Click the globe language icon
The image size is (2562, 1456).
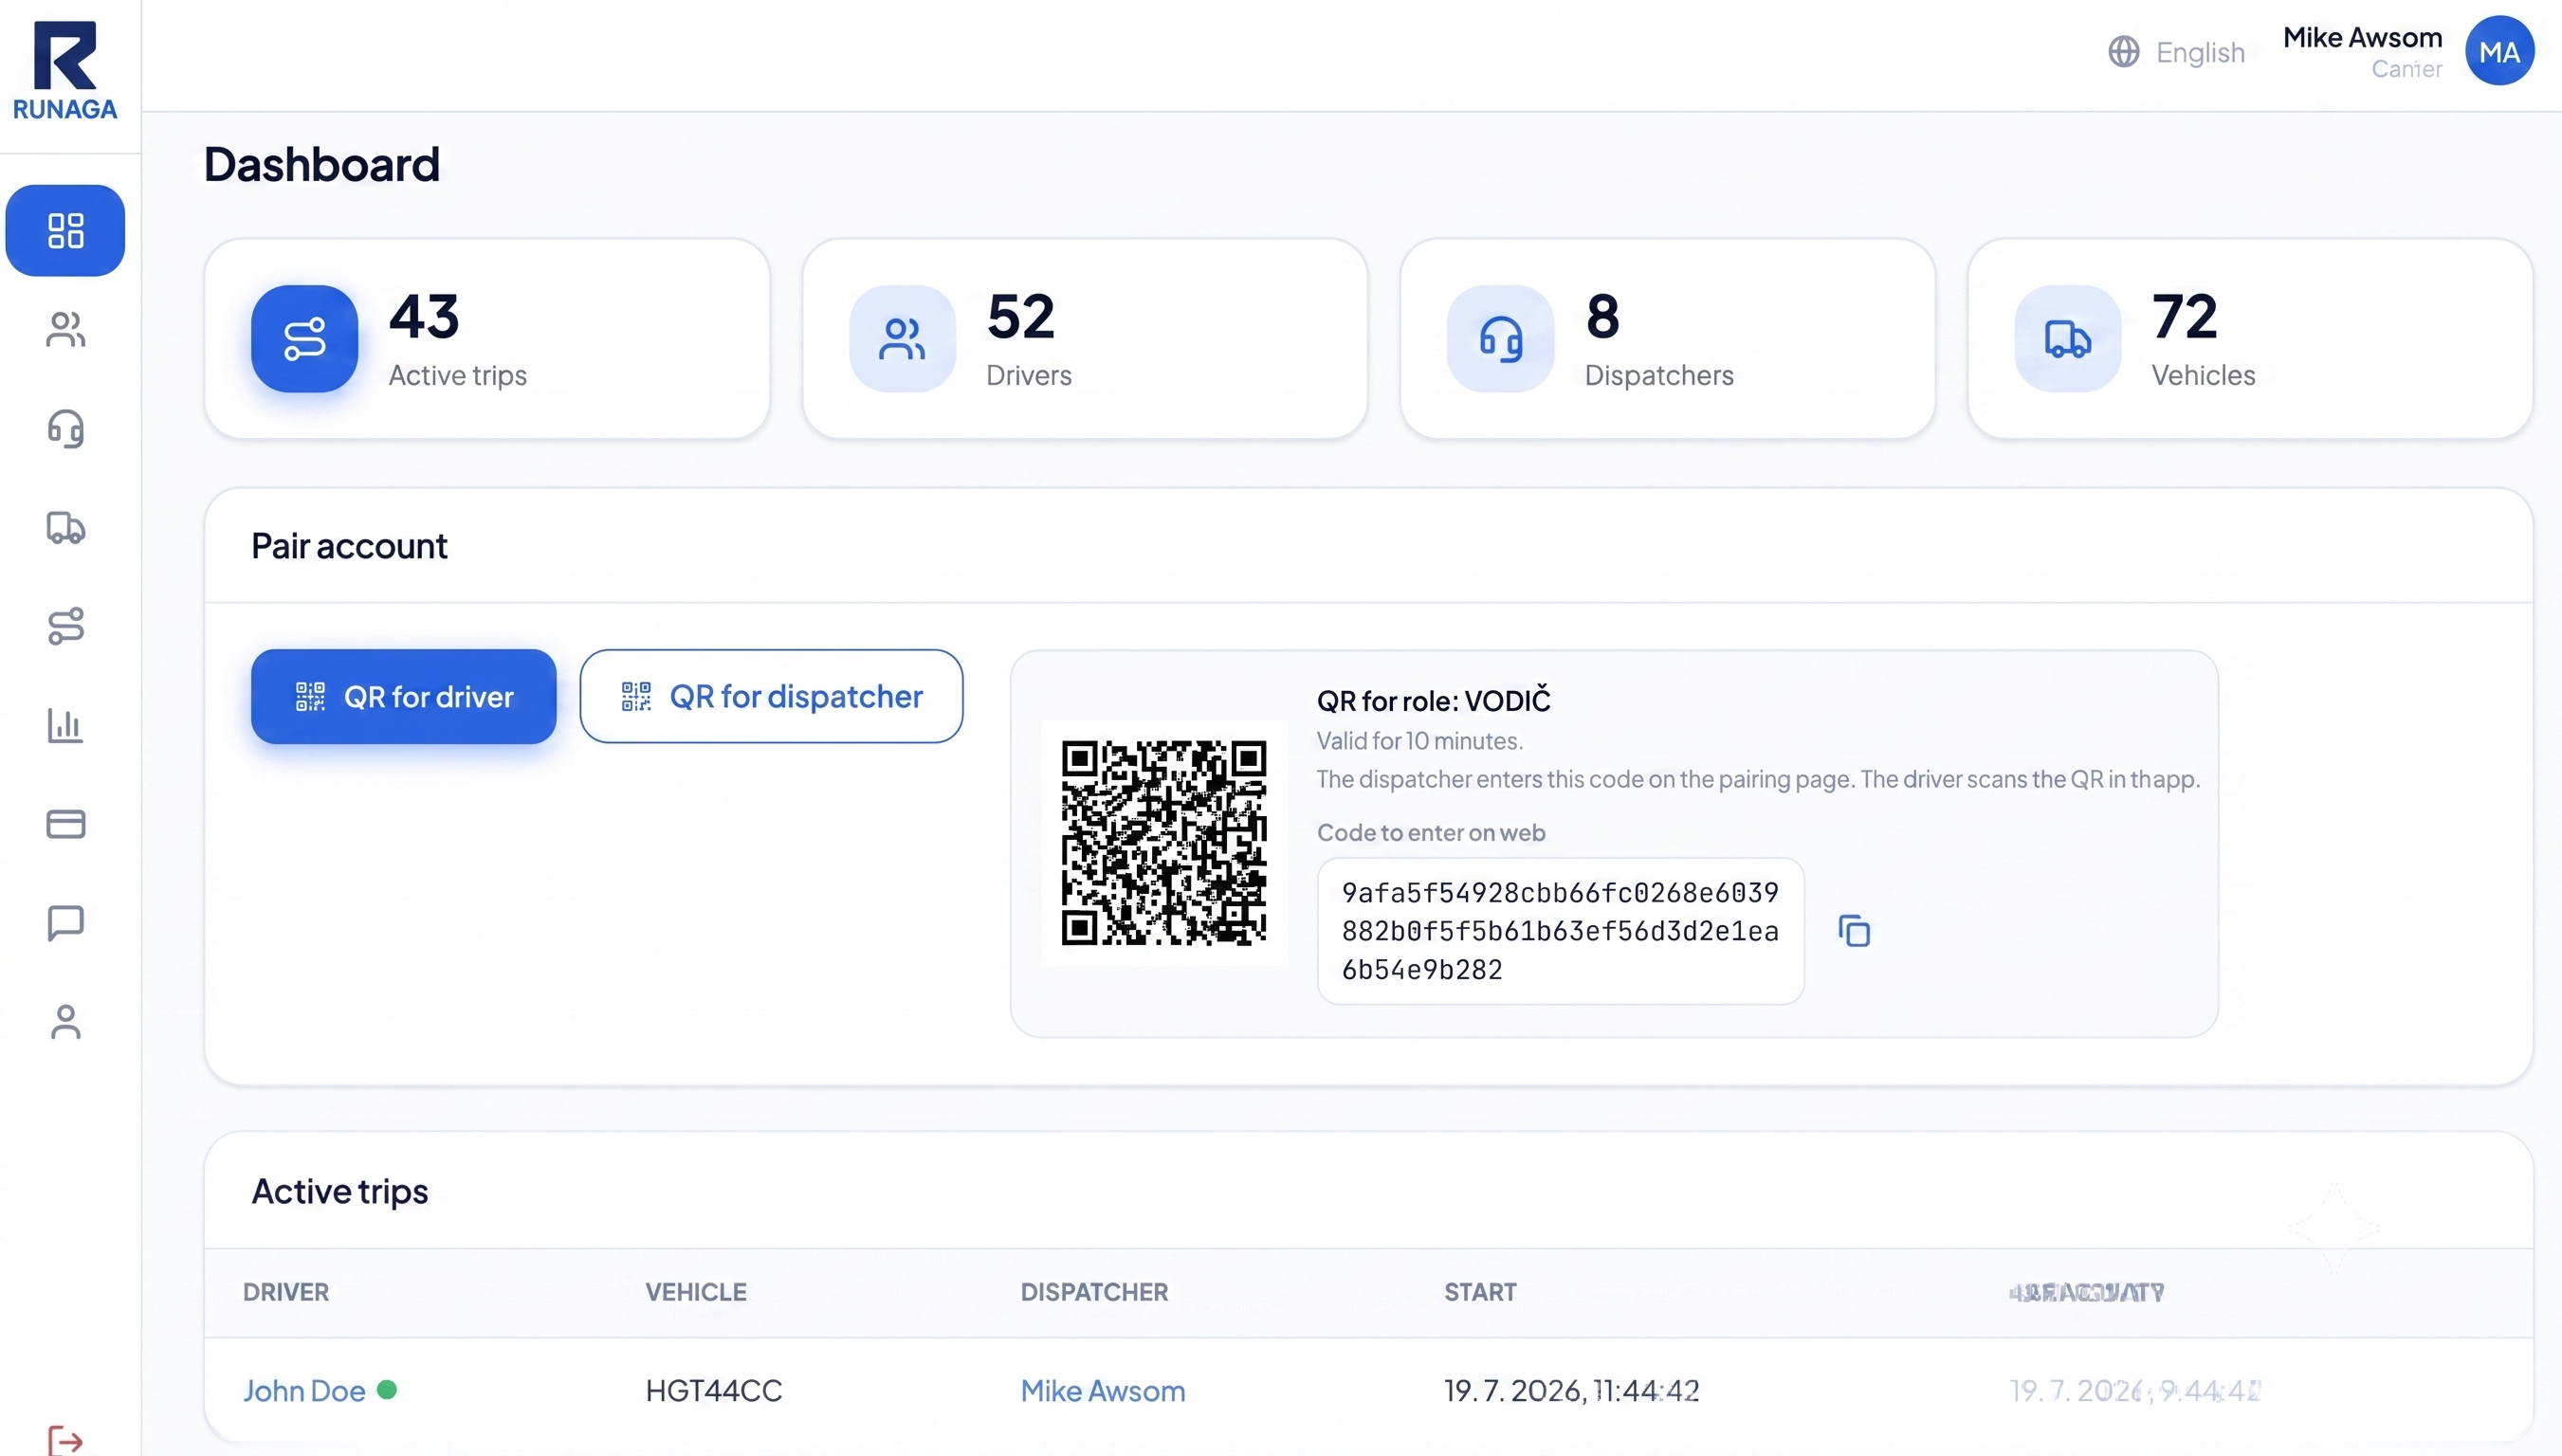tap(2124, 51)
